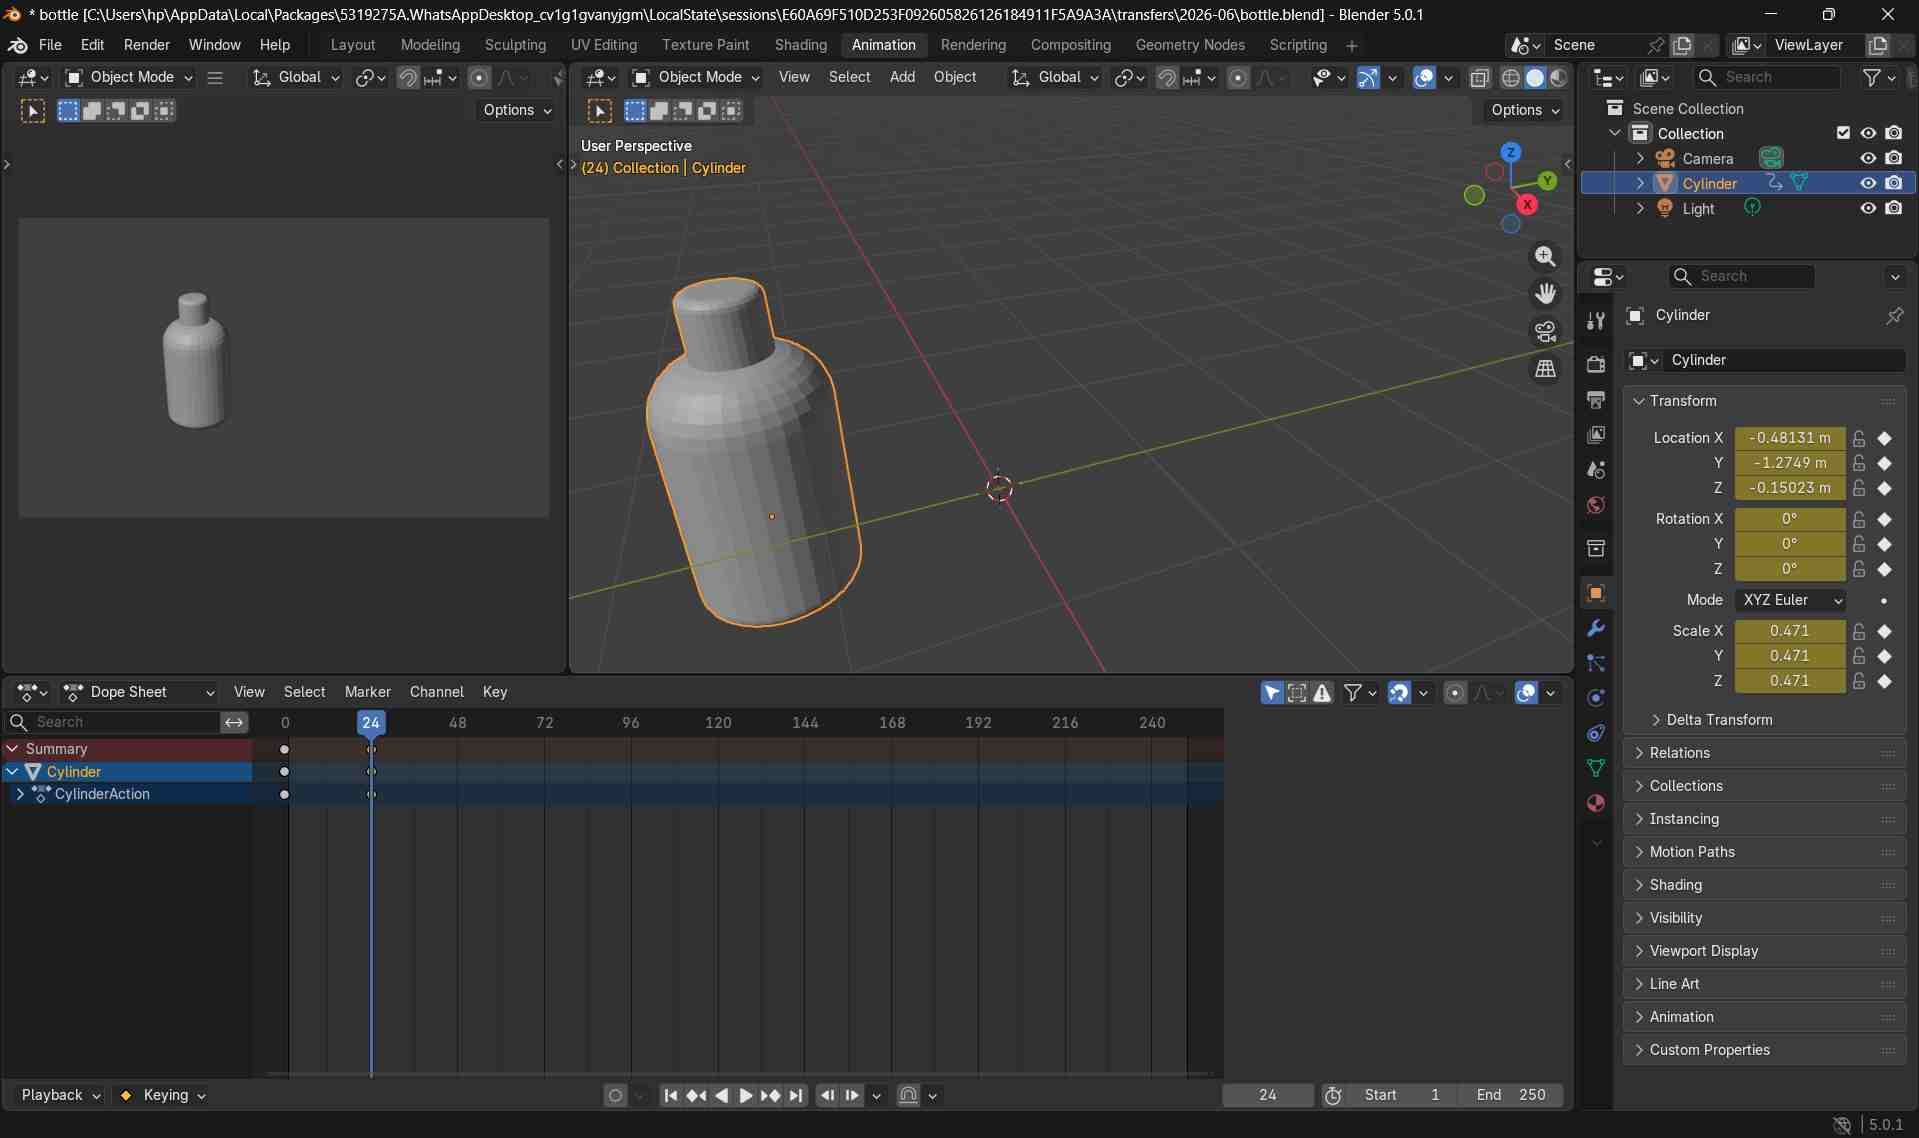Expand the Delta Transform section

[x=1718, y=720]
